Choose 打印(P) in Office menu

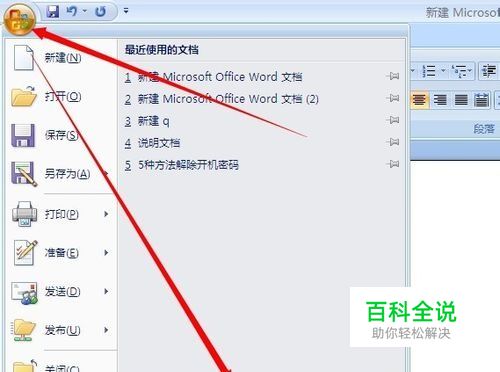[61, 214]
